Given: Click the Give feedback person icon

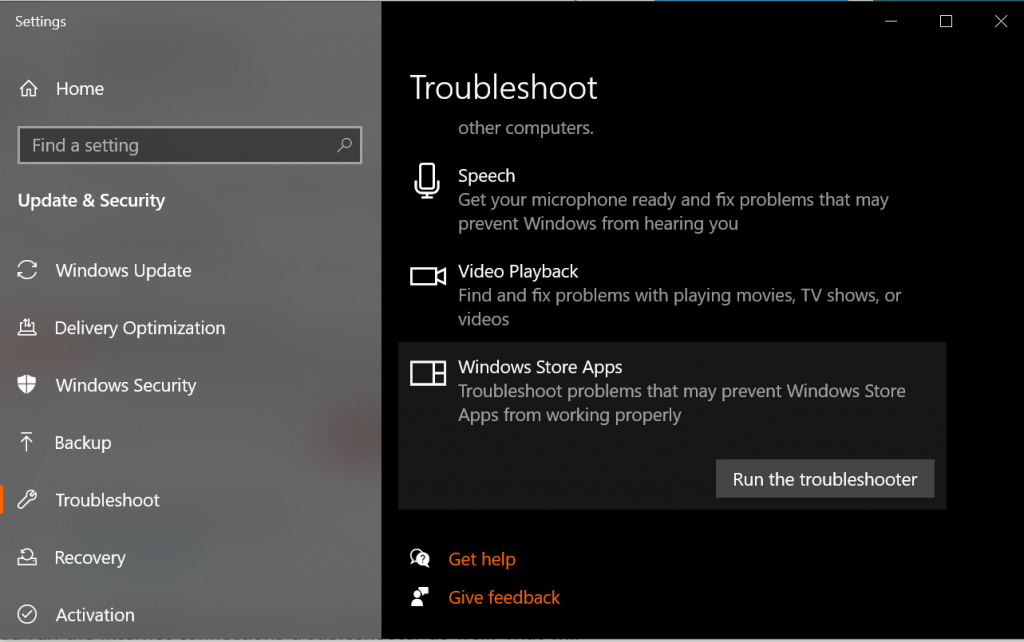Looking at the screenshot, I should pos(420,596).
